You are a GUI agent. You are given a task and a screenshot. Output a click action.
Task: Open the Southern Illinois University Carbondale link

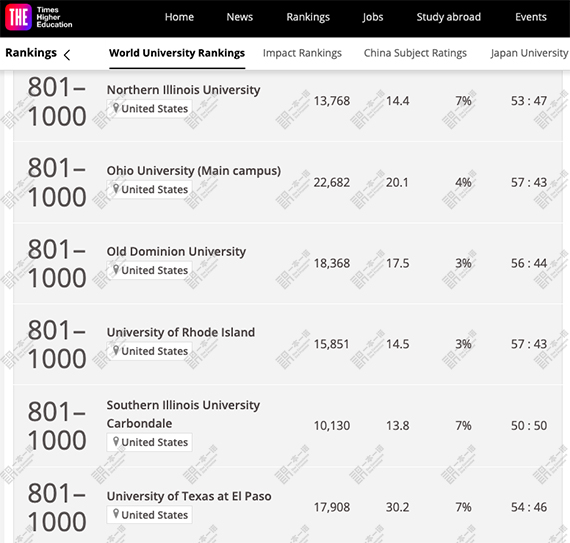coord(183,414)
